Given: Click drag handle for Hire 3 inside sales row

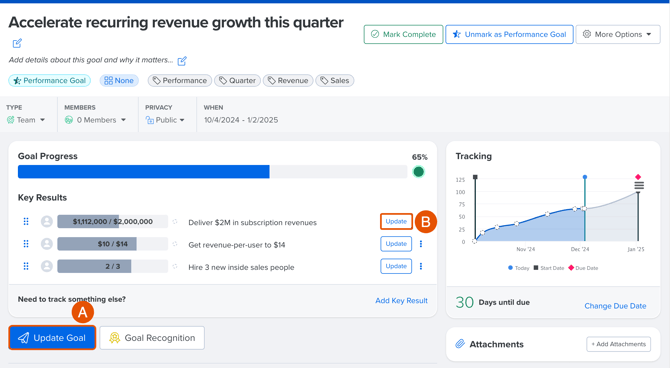Looking at the screenshot, I should pos(26,266).
